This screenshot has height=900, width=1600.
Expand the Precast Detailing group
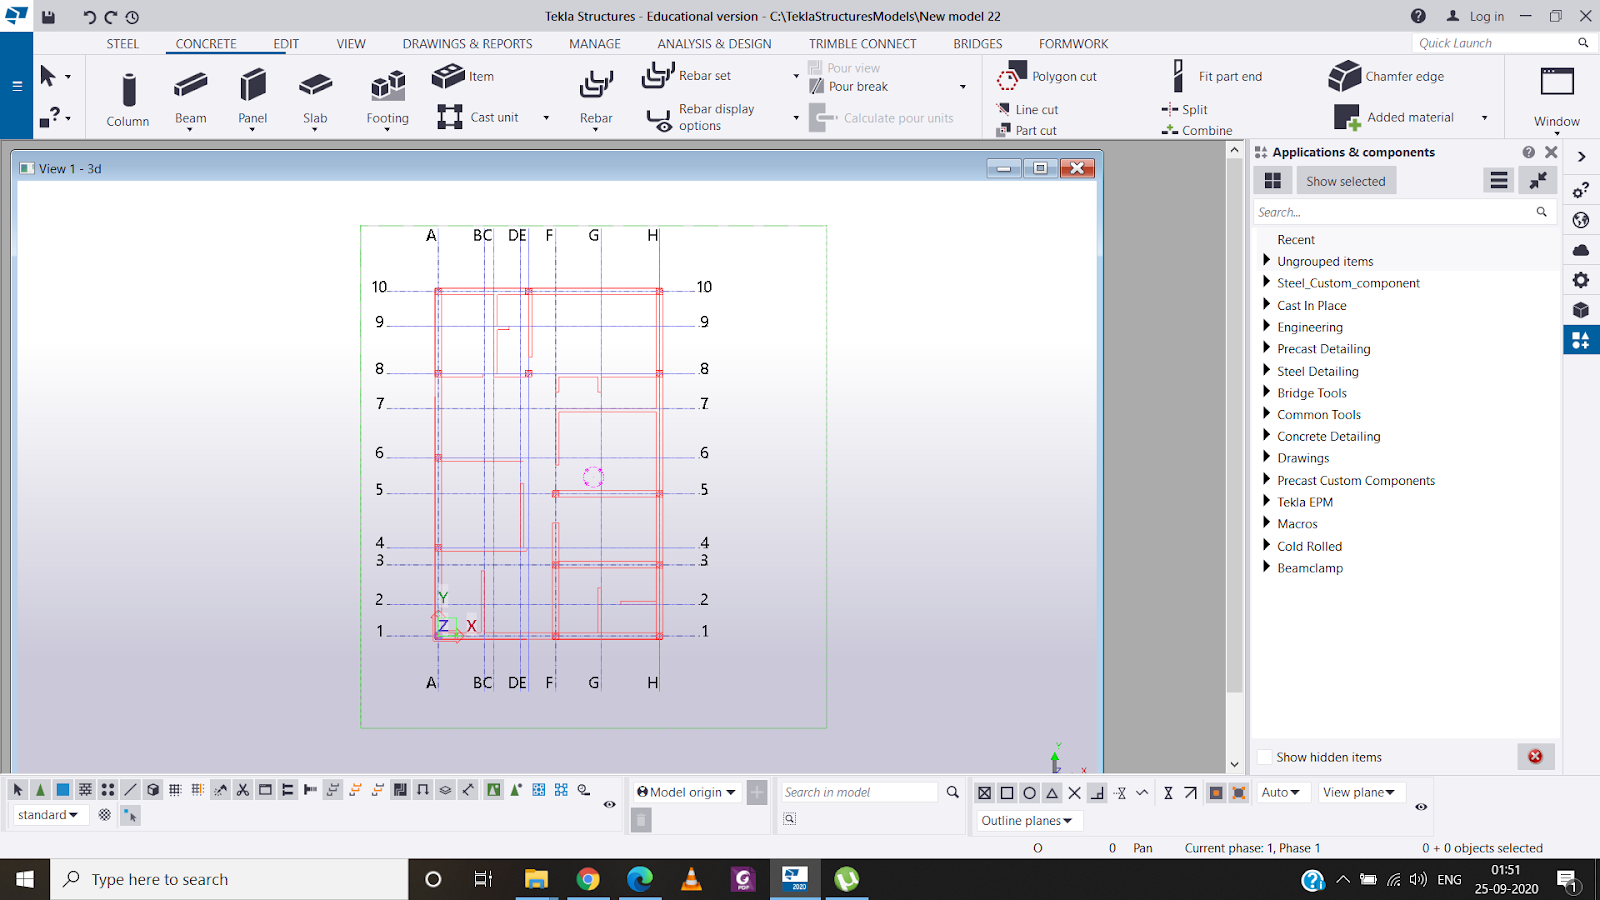tap(1266, 348)
